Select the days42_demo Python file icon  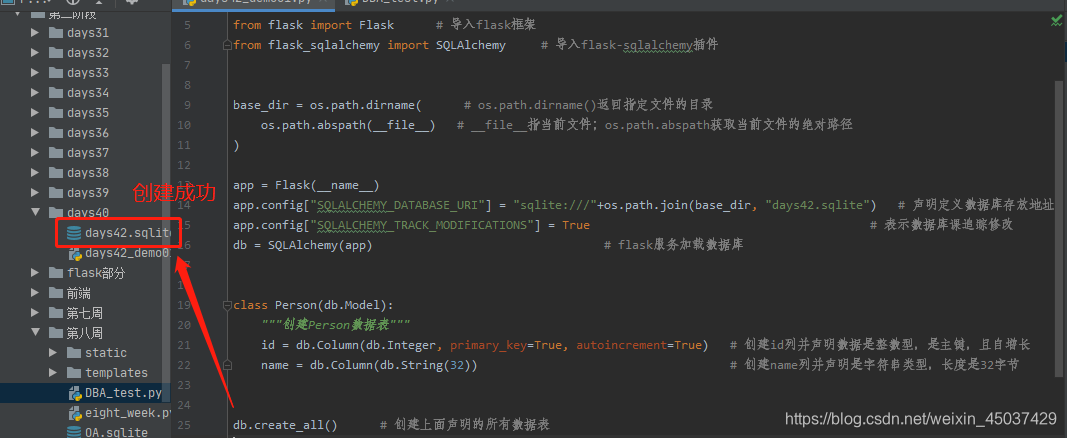pyautogui.click(x=73, y=254)
